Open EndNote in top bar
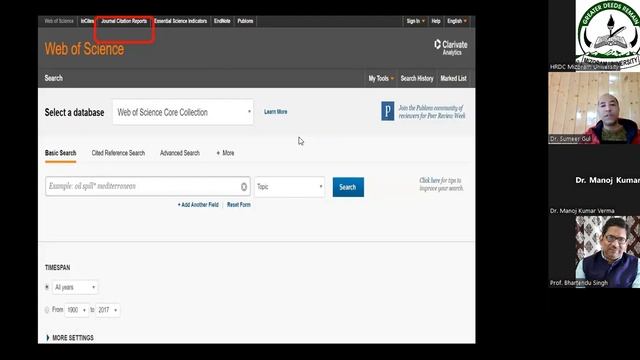Viewport: 640px width, 360px height. pyautogui.click(x=222, y=21)
